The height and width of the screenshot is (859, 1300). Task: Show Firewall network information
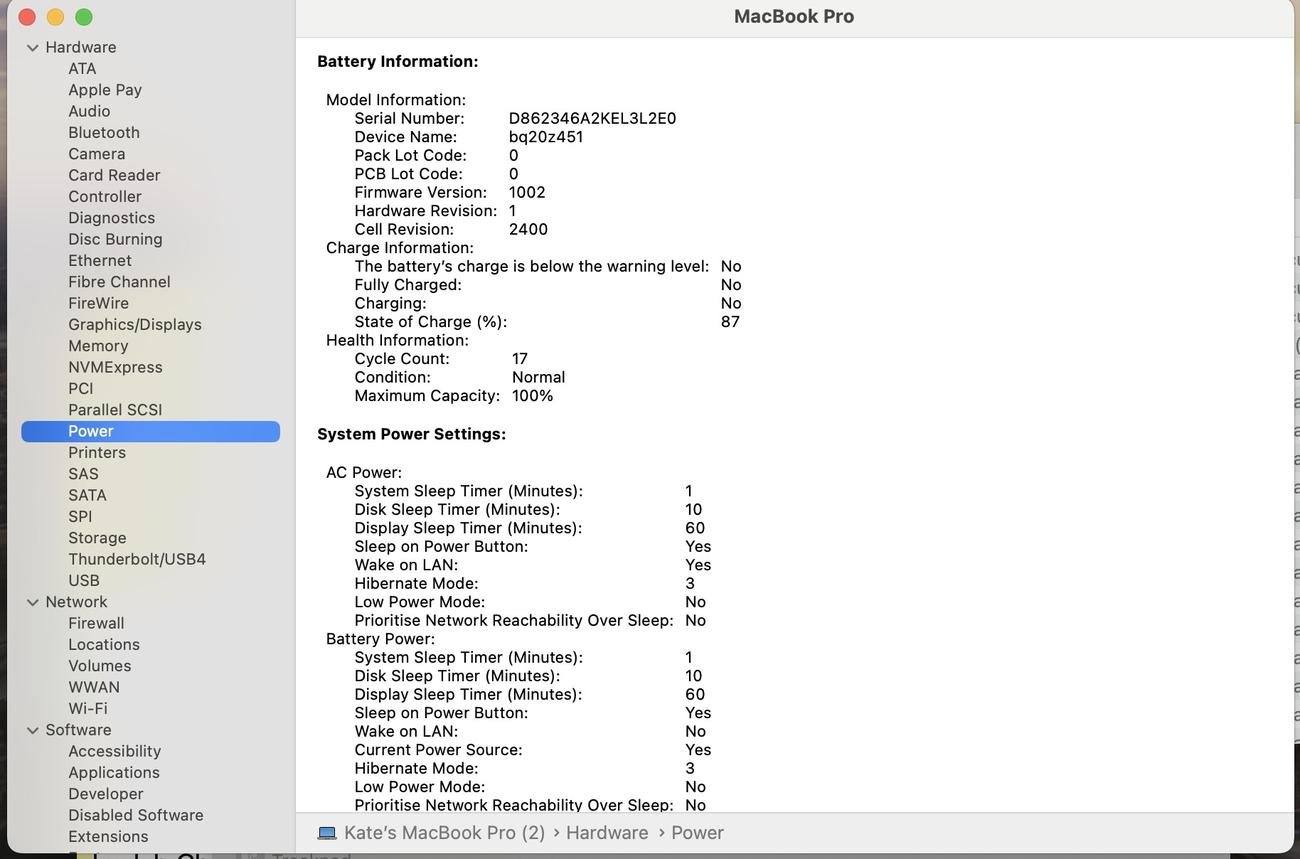pos(96,623)
